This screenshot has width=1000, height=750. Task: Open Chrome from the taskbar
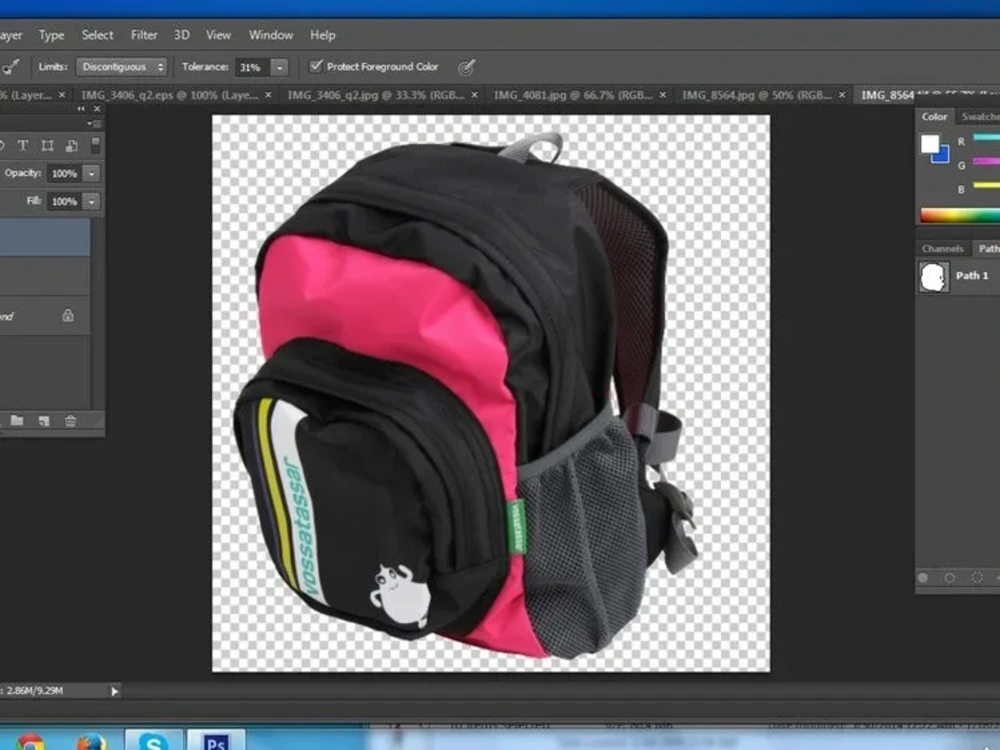click(x=31, y=743)
